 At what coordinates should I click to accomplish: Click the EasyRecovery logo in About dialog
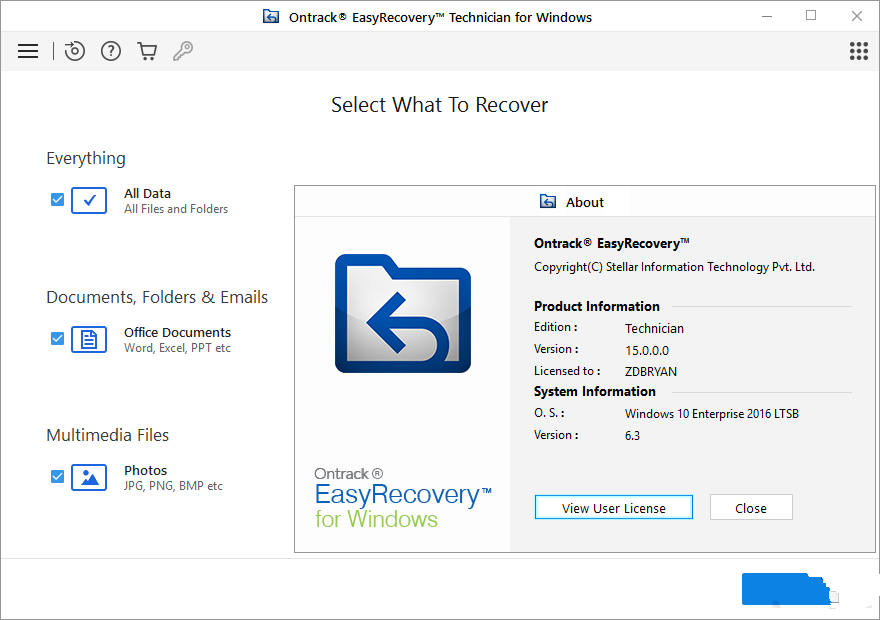[x=403, y=314]
